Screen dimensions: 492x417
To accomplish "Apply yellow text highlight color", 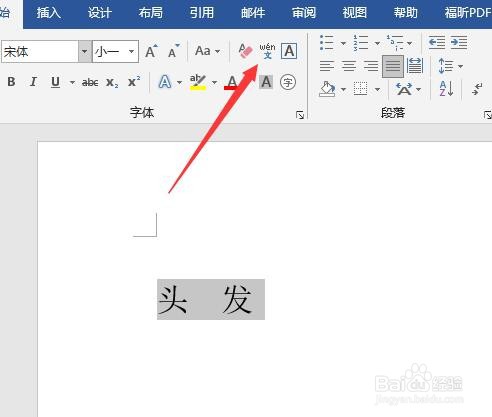I will pyautogui.click(x=198, y=82).
